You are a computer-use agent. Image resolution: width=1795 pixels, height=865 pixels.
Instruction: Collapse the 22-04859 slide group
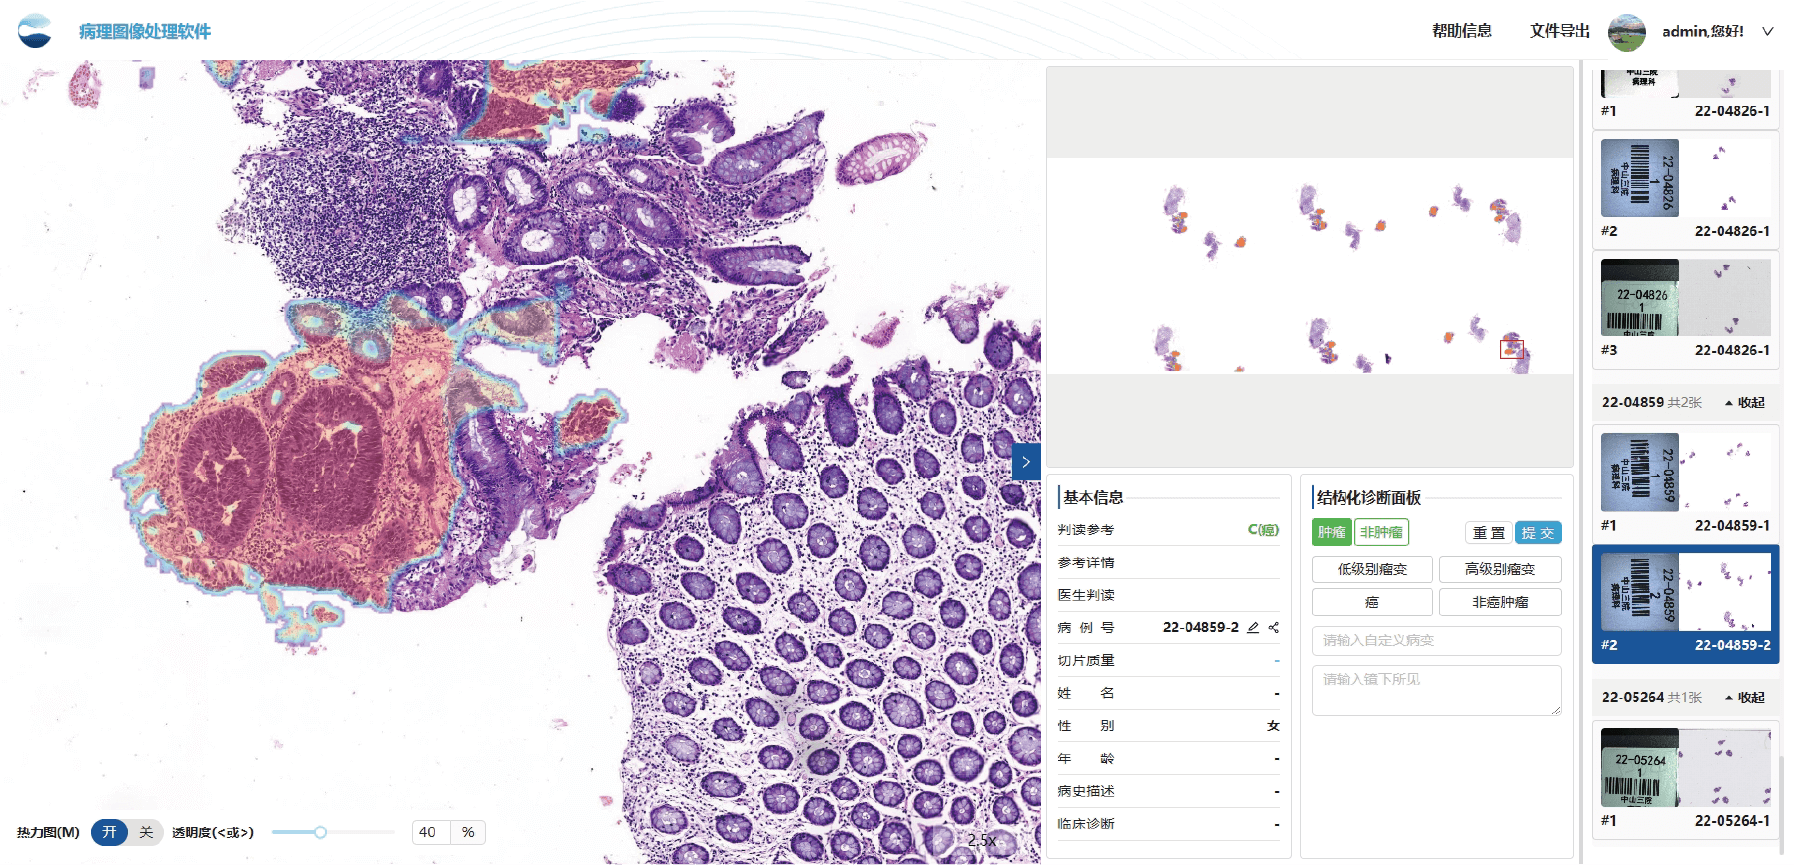[1745, 402]
